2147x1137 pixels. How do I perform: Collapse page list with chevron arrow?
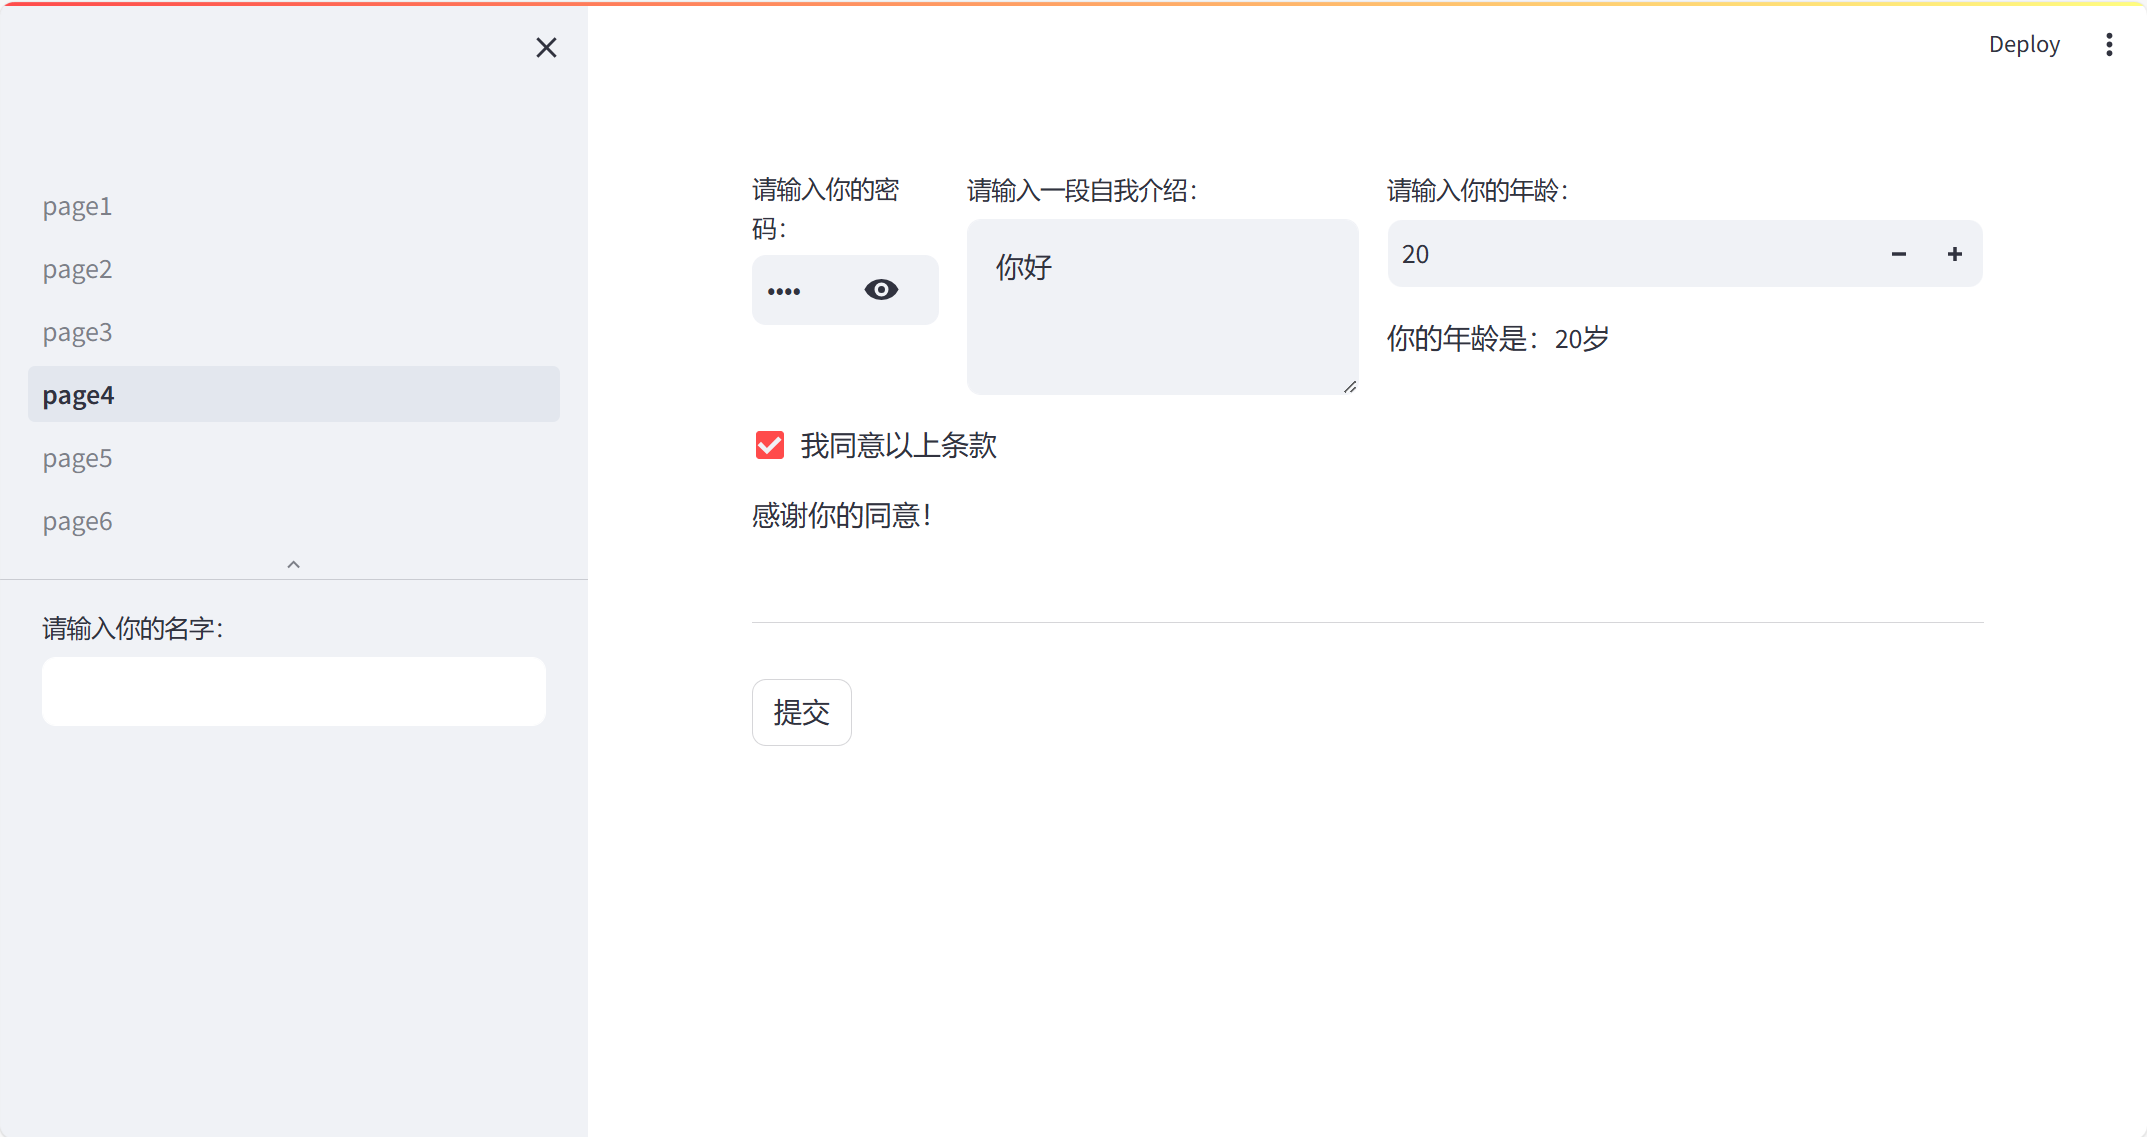pyautogui.click(x=293, y=565)
